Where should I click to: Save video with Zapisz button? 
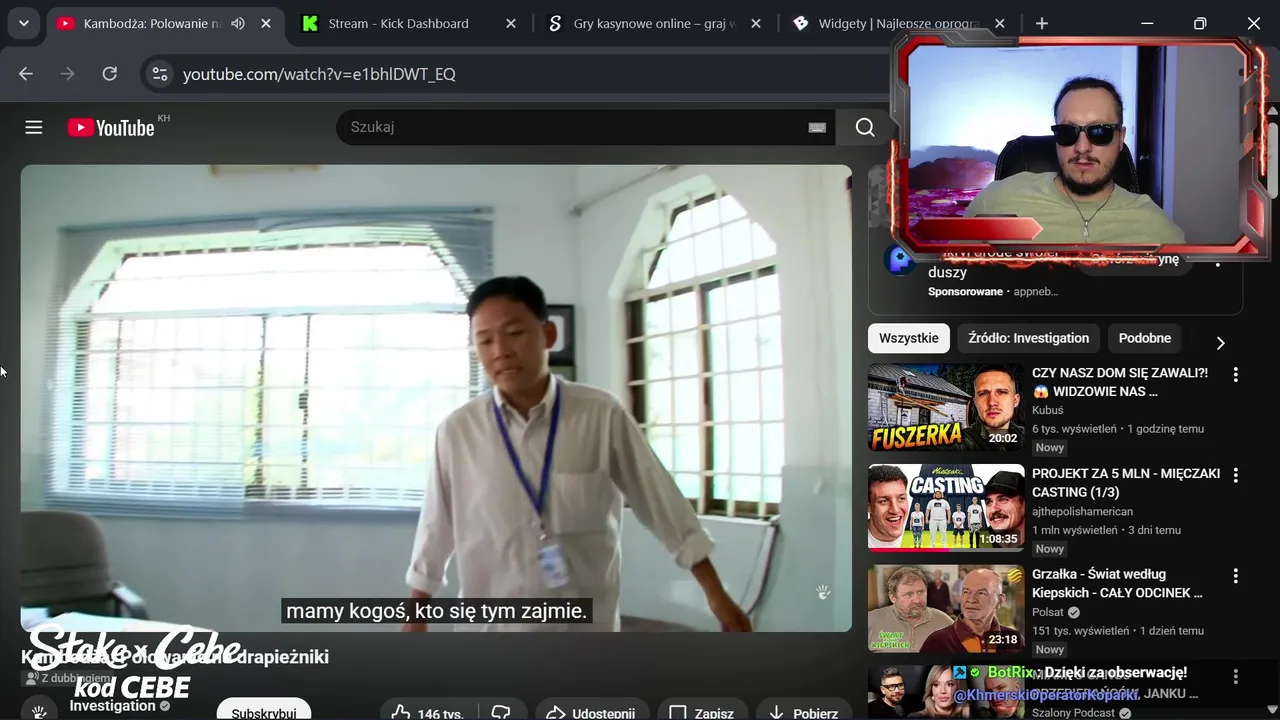point(701,712)
